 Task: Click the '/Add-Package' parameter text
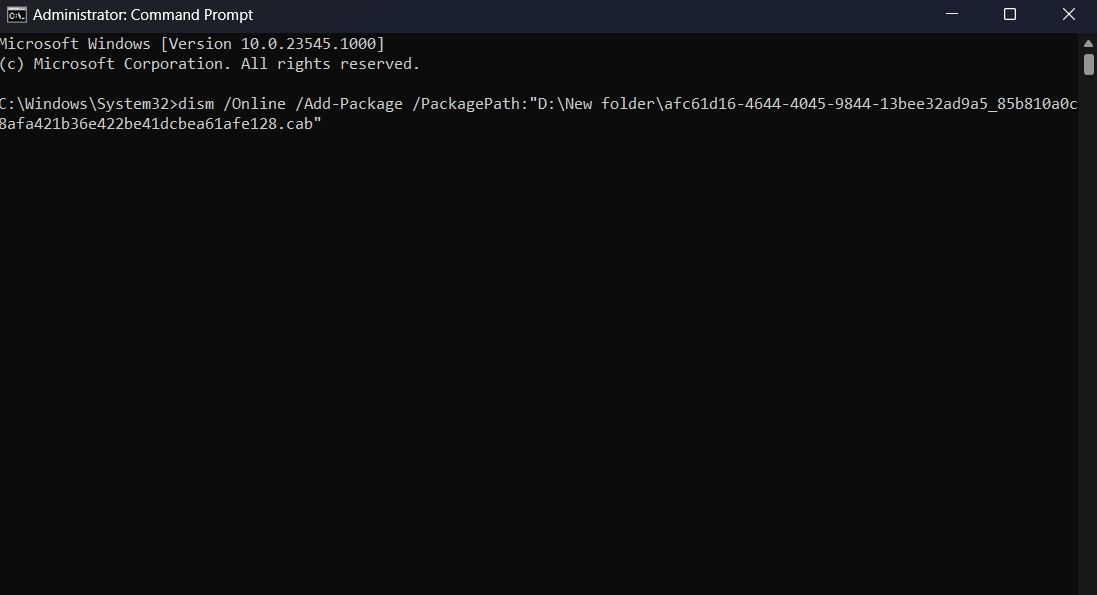345,103
